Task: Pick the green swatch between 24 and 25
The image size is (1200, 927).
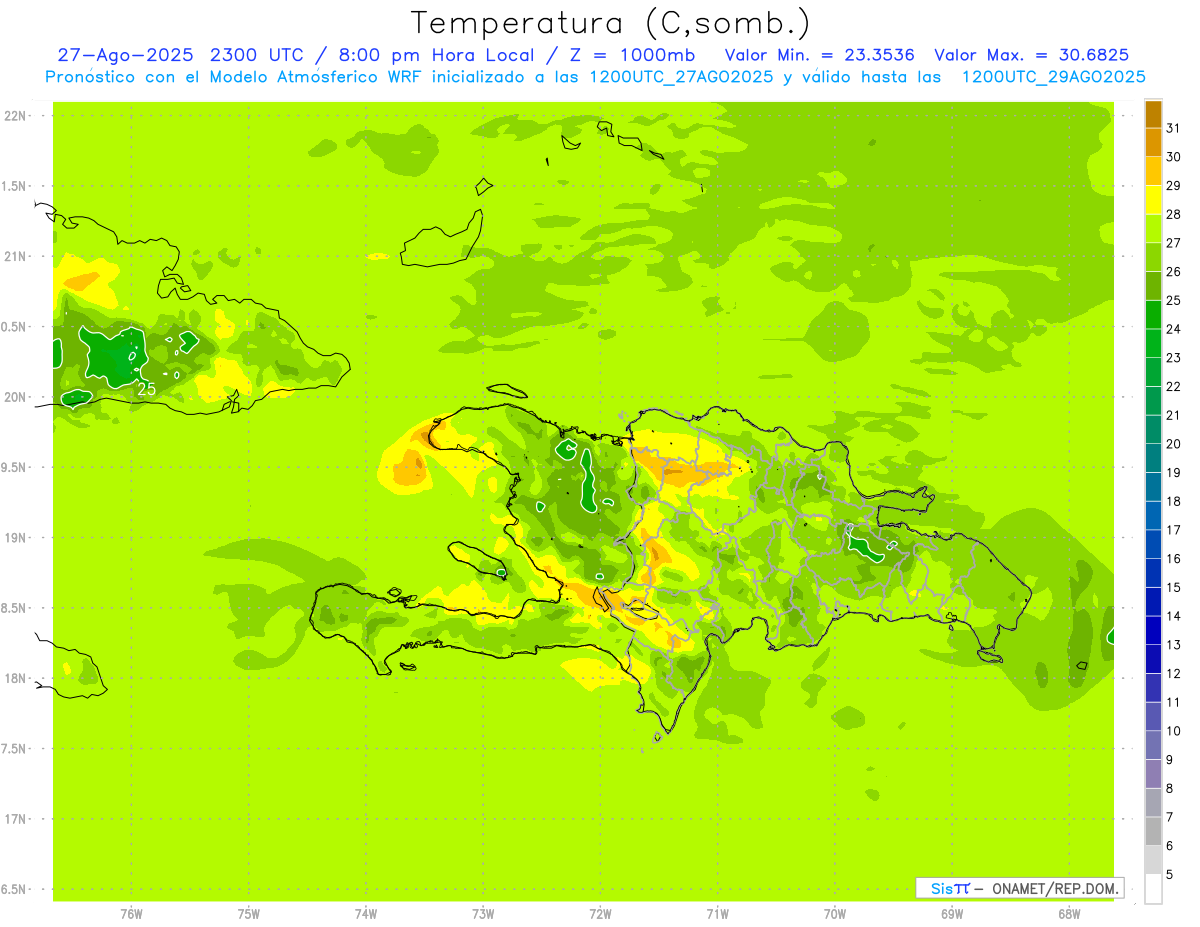Action: [x=1153, y=314]
